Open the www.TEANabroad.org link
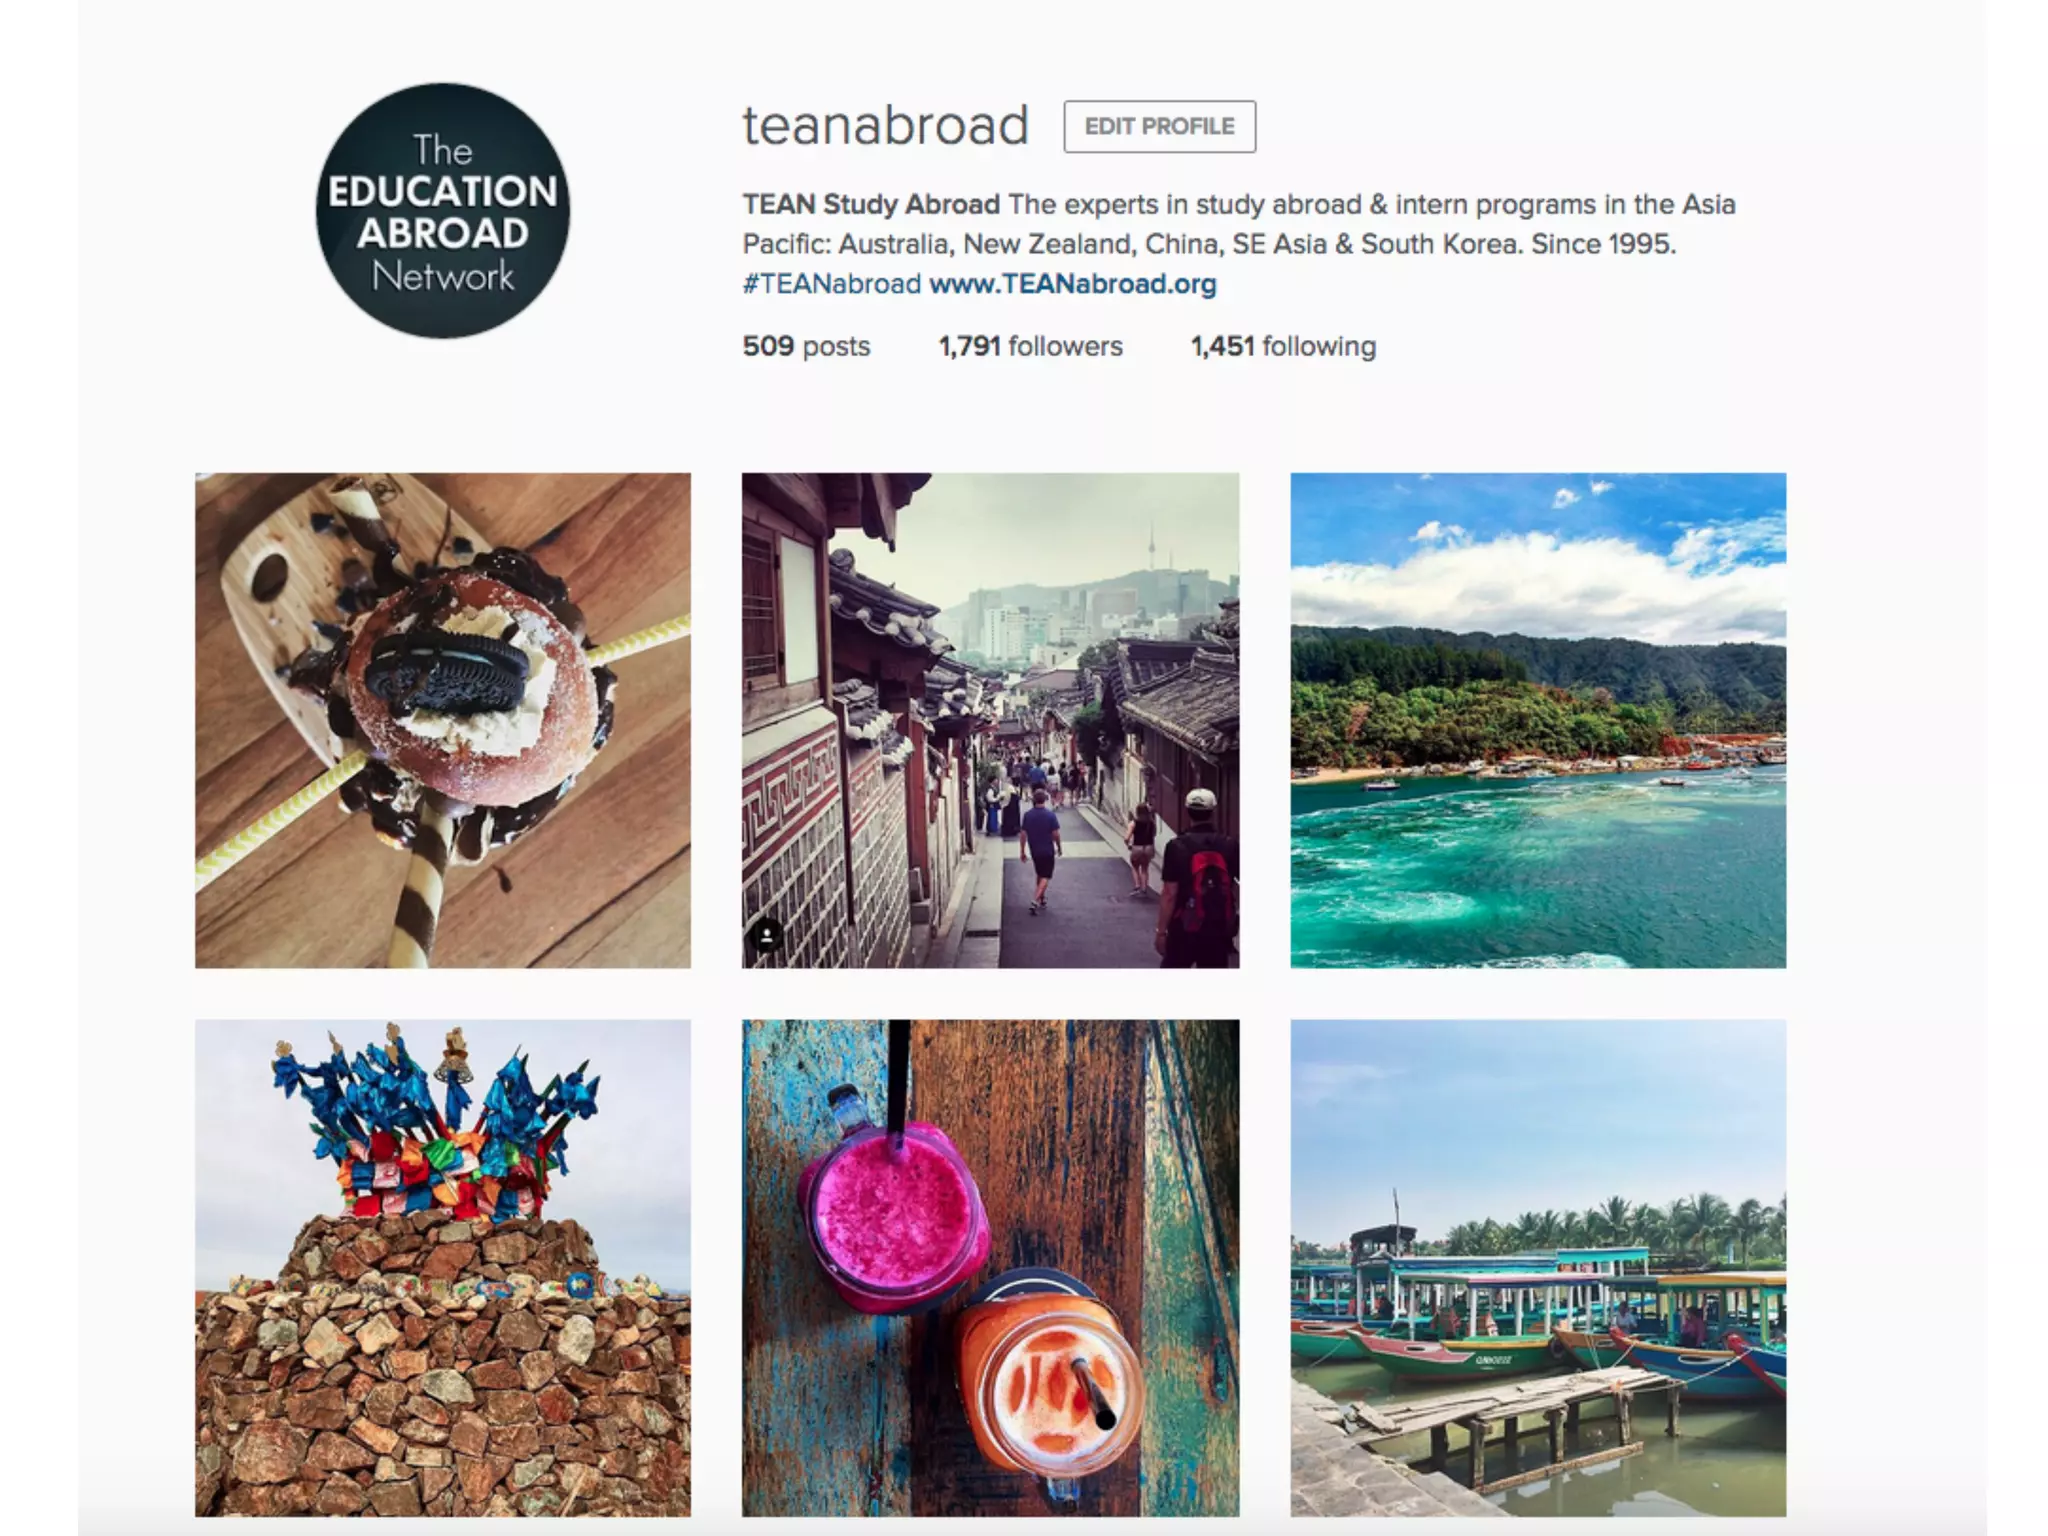This screenshot has height=1536, width=2048. (1072, 284)
